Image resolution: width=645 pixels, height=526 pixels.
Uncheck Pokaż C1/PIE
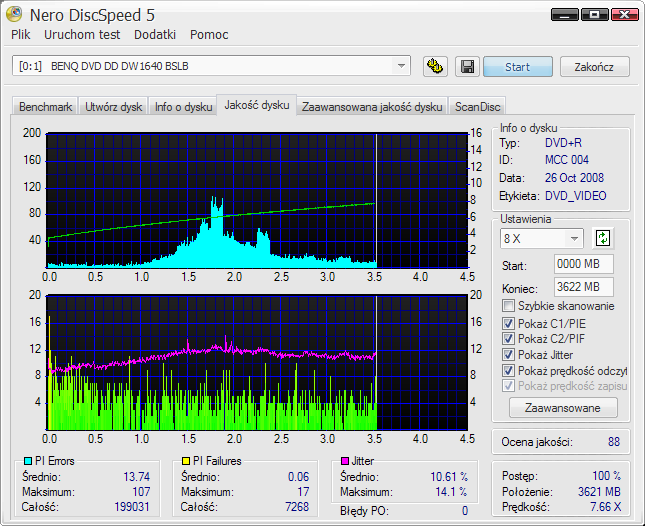[x=508, y=323]
